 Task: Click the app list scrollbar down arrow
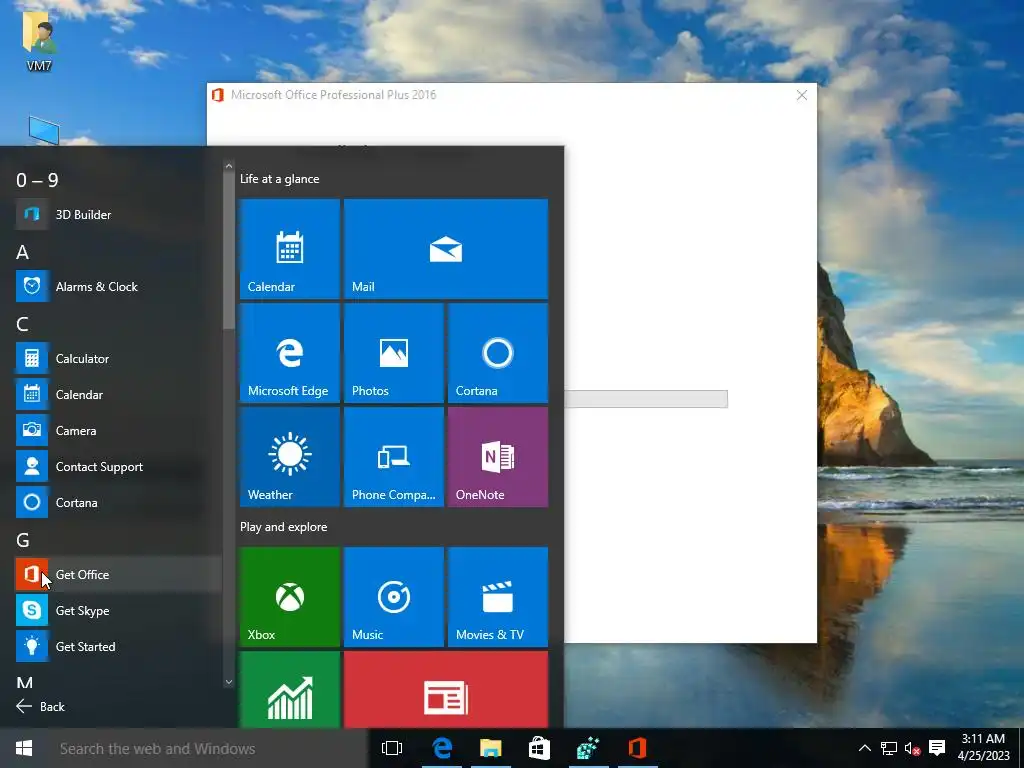229,682
